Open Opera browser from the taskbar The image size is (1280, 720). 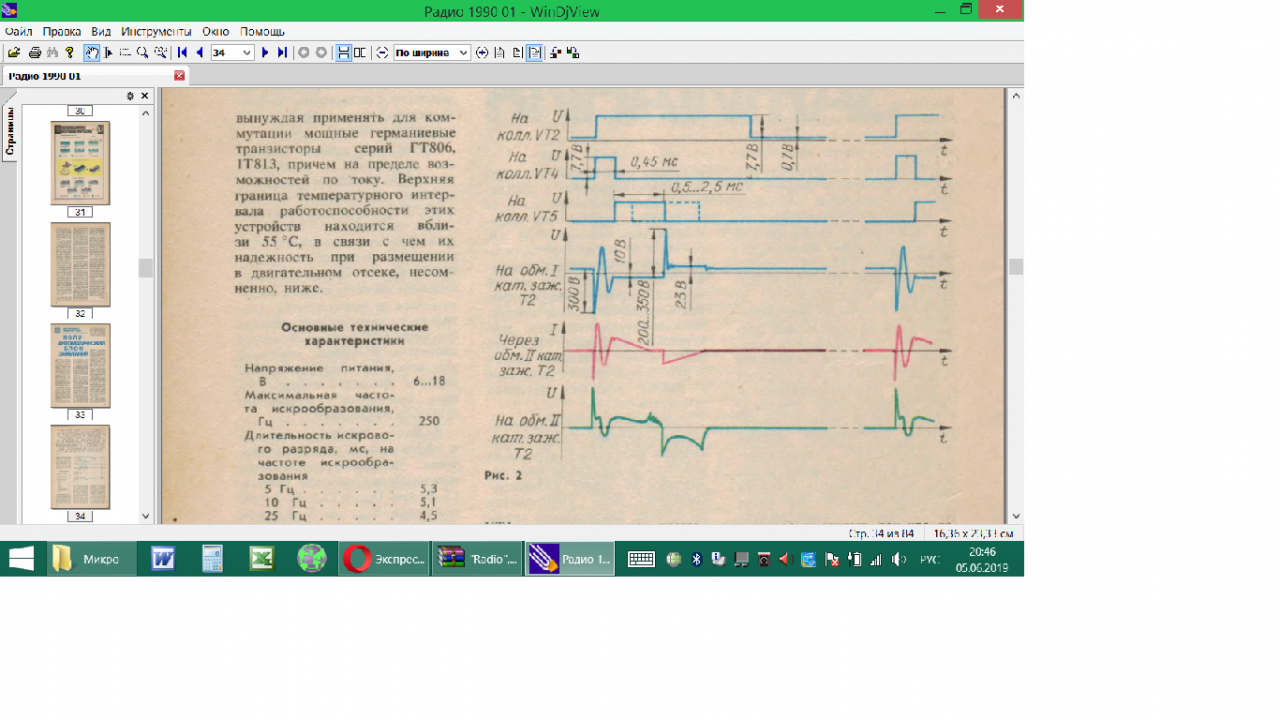point(385,559)
